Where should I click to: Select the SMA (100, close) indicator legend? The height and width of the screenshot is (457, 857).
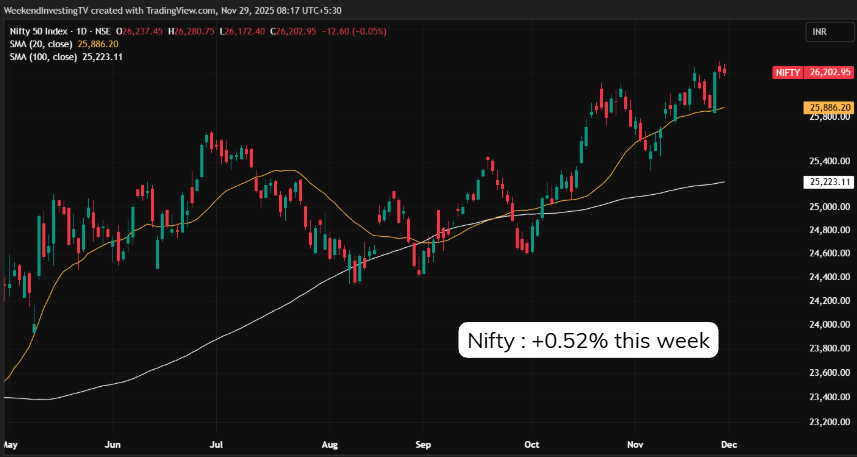[x=40, y=58]
